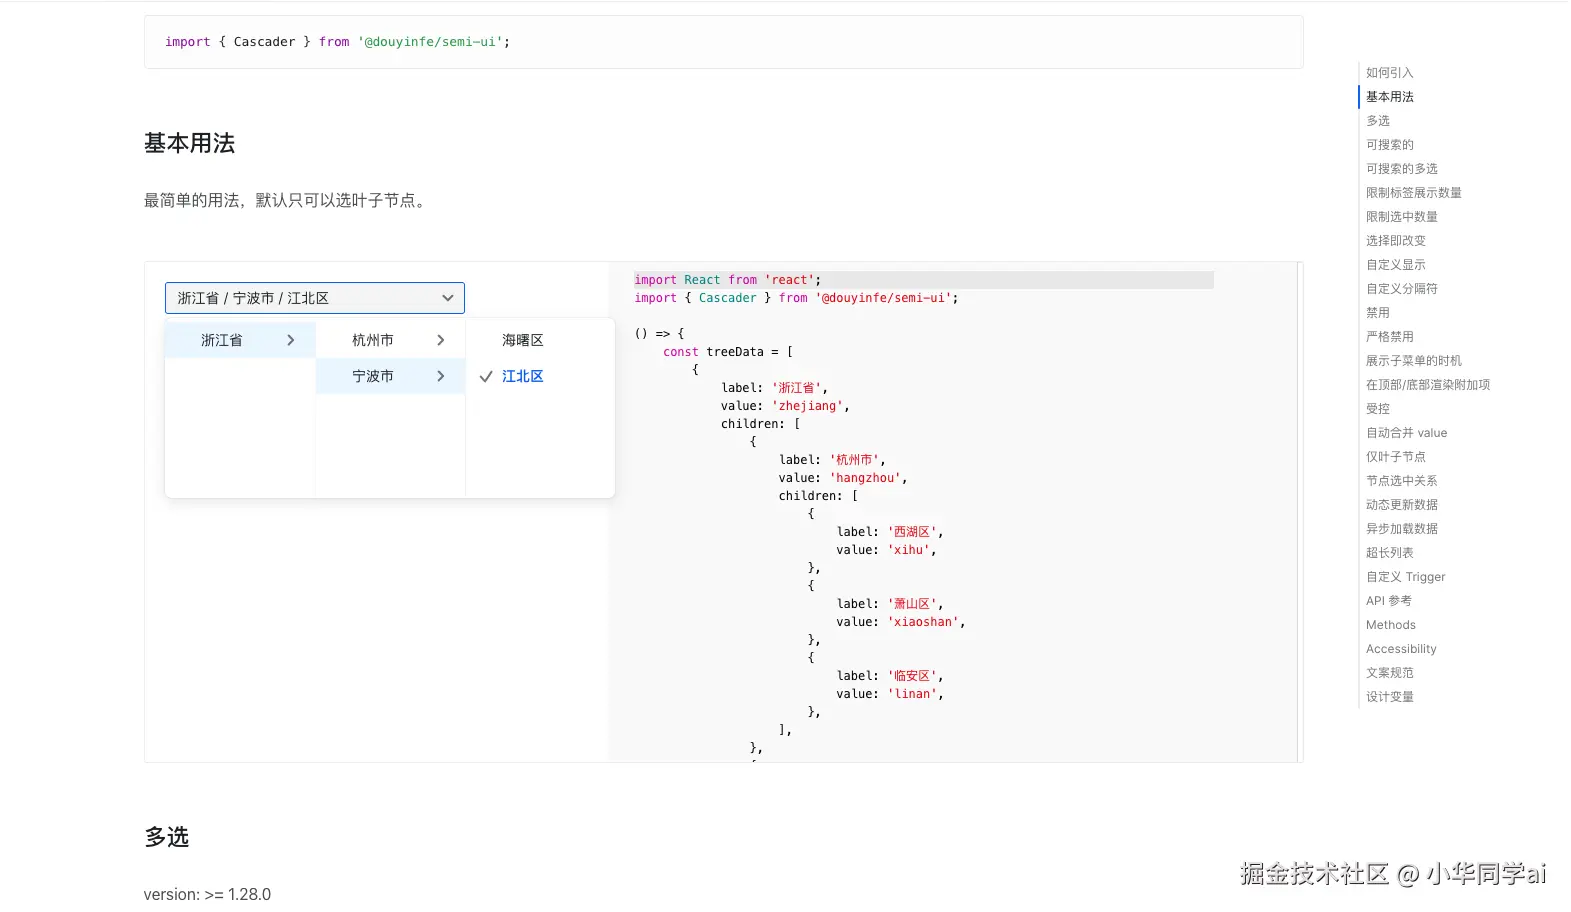Go to 多选 in the sidebar
The image size is (1571, 912).
(1378, 121)
